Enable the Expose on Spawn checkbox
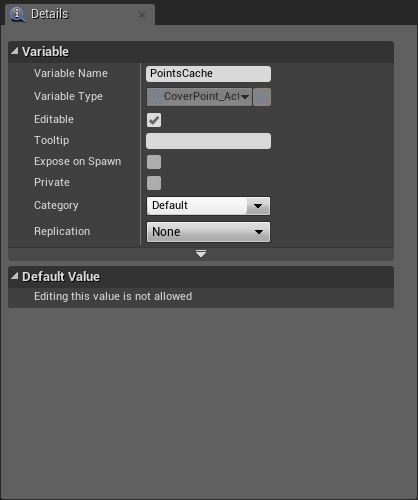Image resolution: width=418 pixels, height=500 pixels. coord(154,162)
